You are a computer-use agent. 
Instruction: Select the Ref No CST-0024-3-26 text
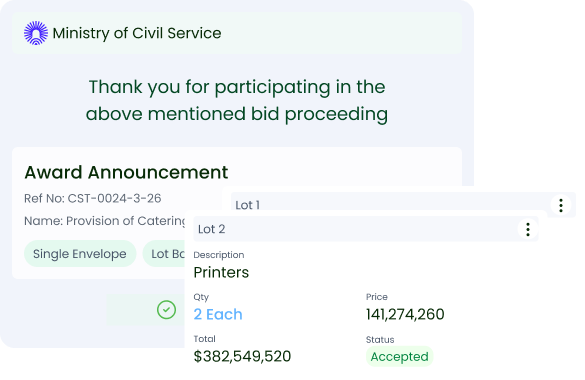click(93, 198)
